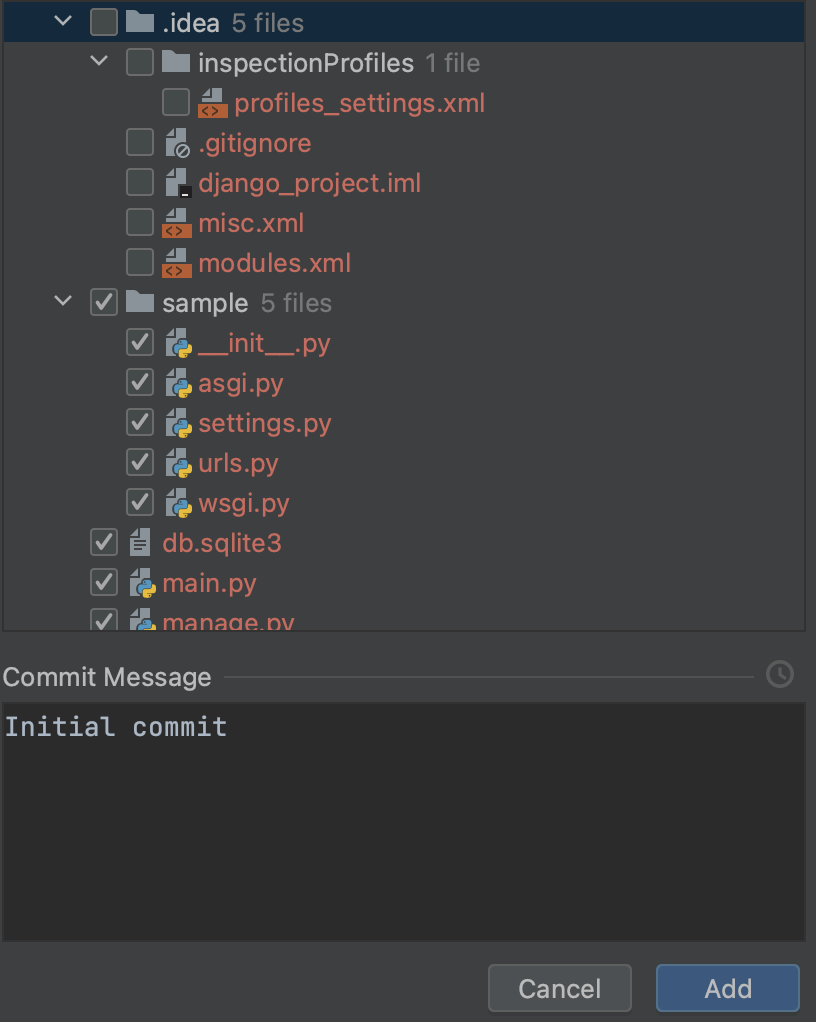Check the .gitignore checkbox
Viewport: 816px width, 1022px height.
(139, 143)
